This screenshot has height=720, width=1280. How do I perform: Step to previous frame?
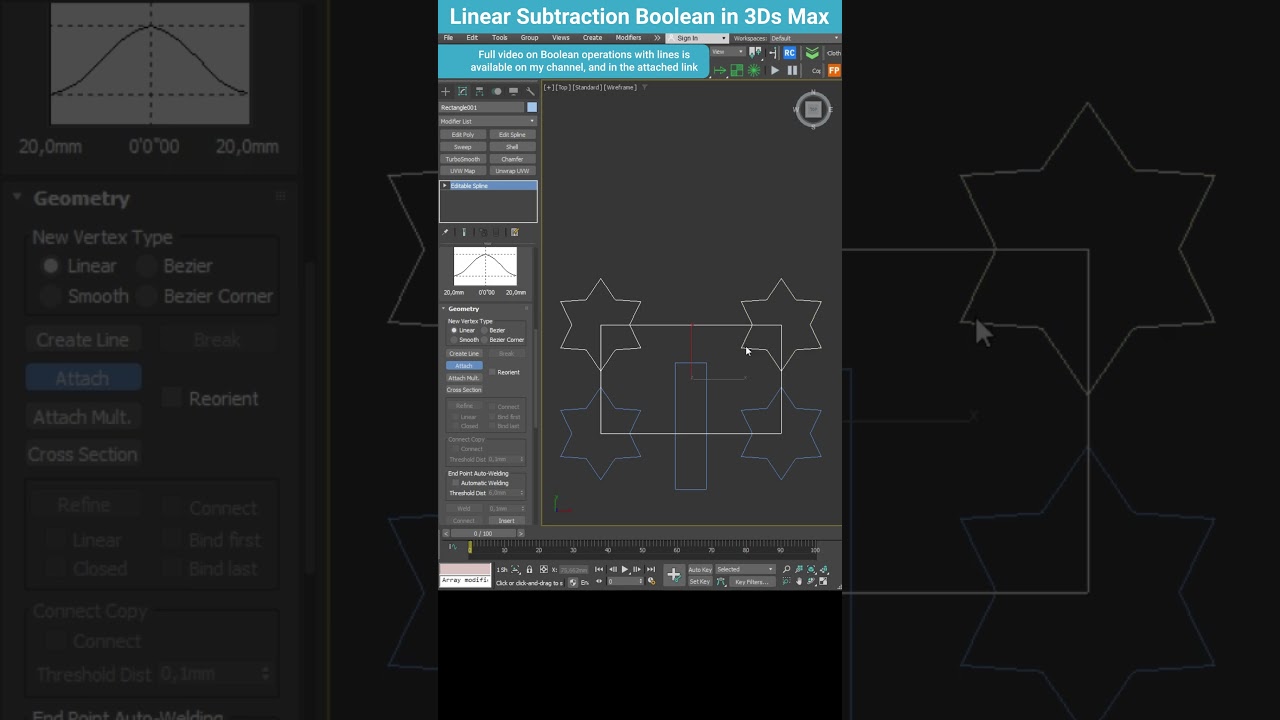click(x=613, y=569)
